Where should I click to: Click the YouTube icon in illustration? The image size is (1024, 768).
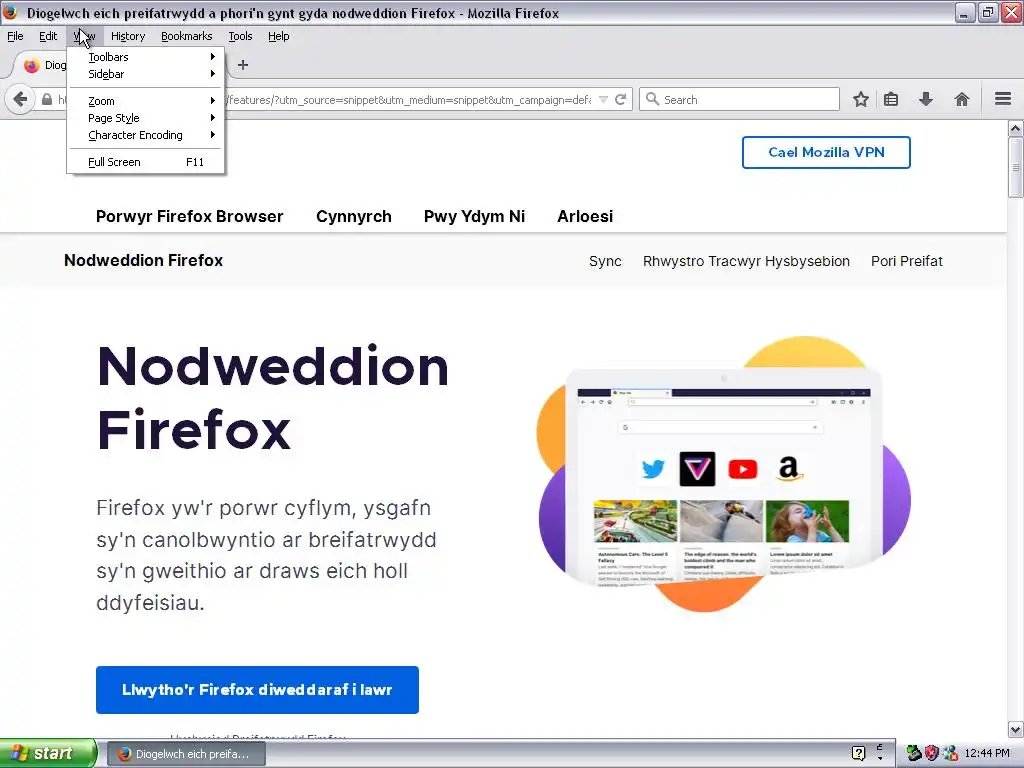click(743, 469)
